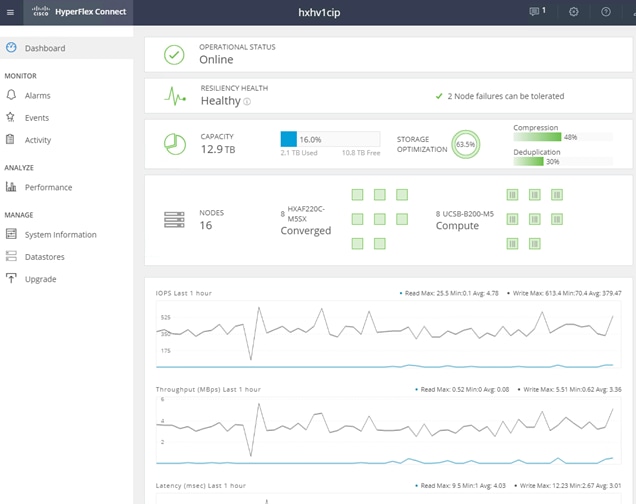Open the settings gear icon
This screenshot has width=636, height=504.
tap(574, 12)
